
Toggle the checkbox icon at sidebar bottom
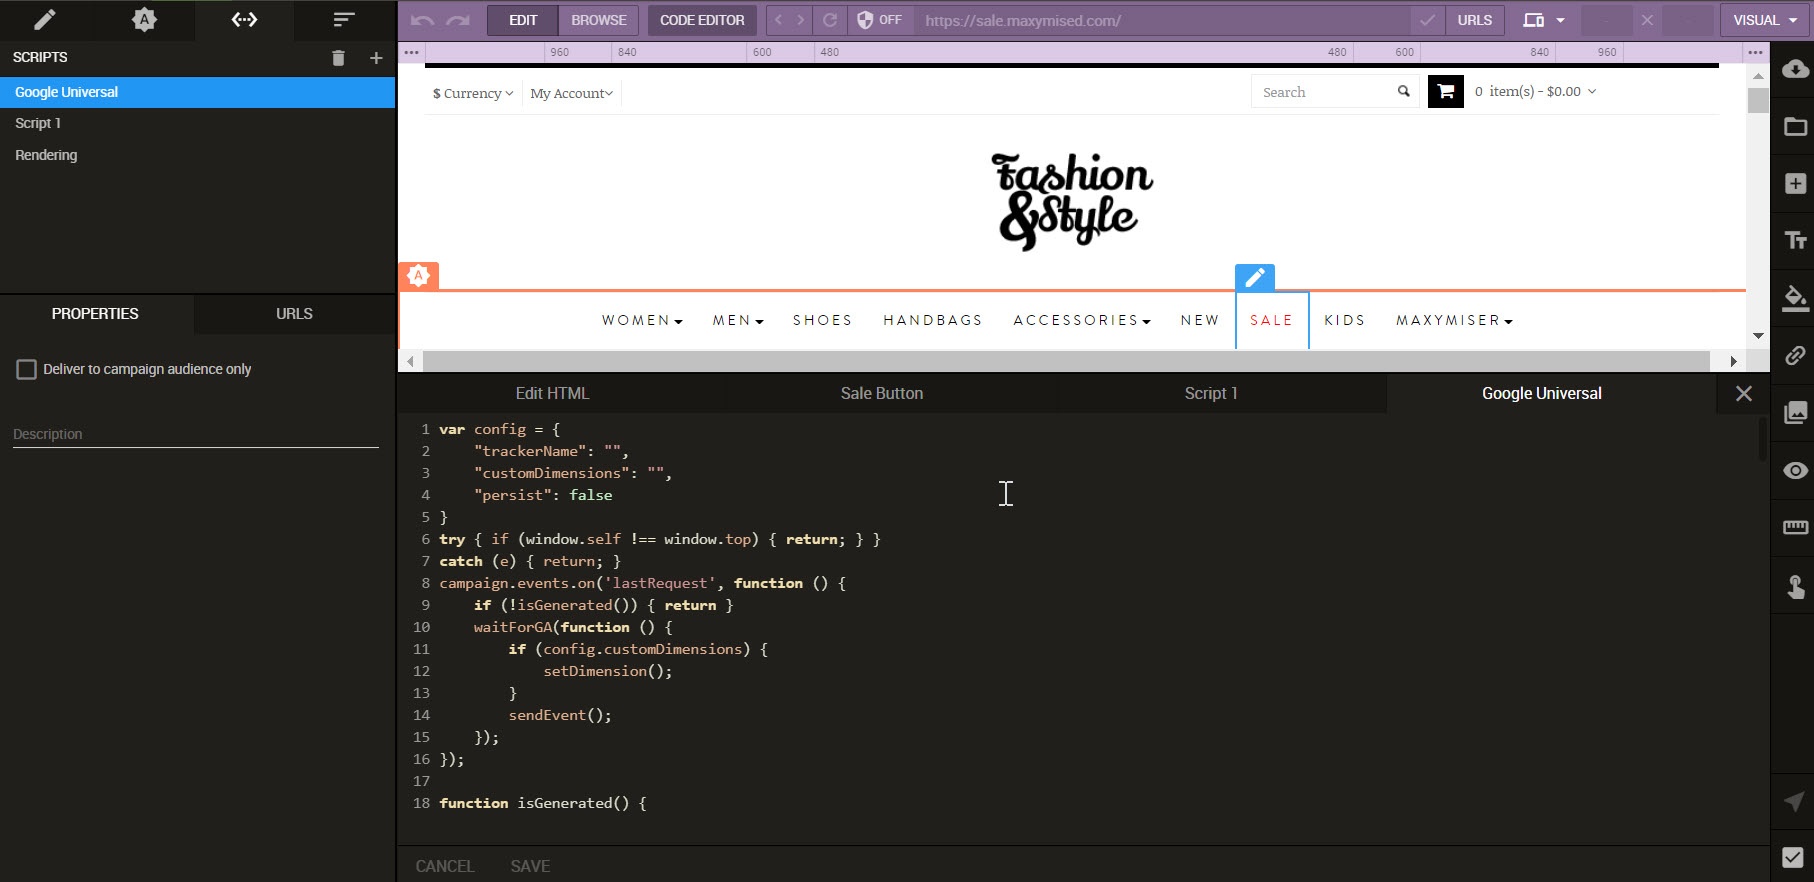coord(1793,857)
